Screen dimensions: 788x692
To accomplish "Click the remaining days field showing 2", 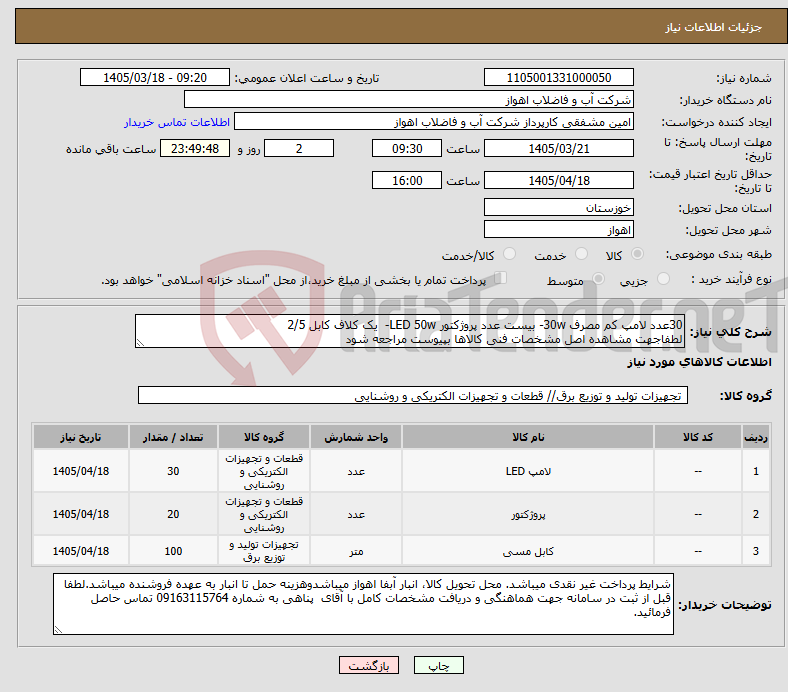I will [x=299, y=148].
